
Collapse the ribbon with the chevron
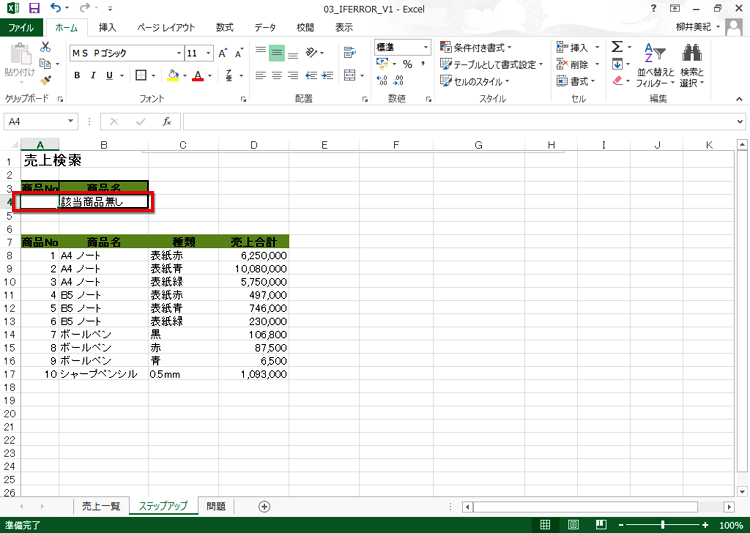pyautogui.click(x=739, y=99)
